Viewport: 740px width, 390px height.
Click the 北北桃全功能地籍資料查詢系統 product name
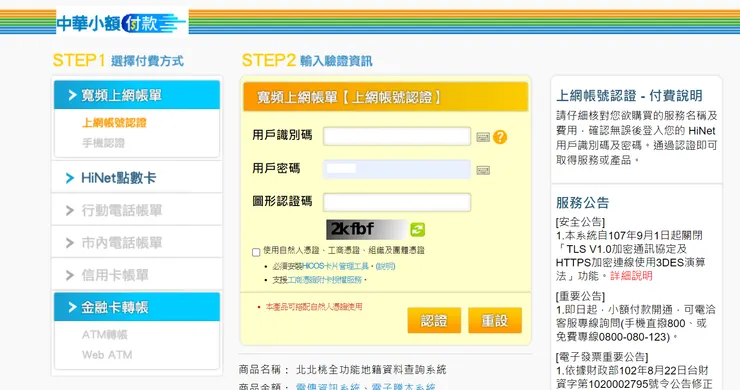tap(371, 369)
